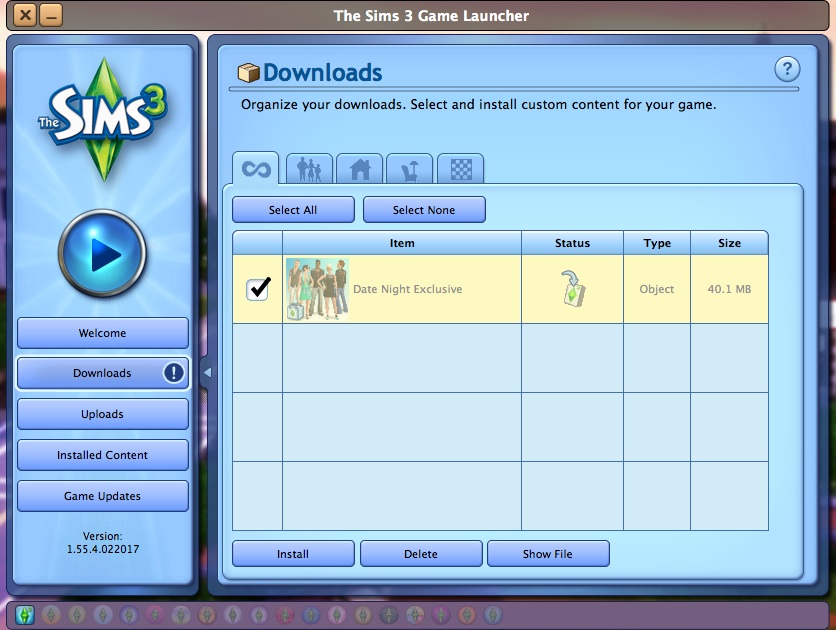The height and width of the screenshot is (630, 836).
Task: Click the first green plumbob icon in bottom bar
Action: [x=25, y=614]
